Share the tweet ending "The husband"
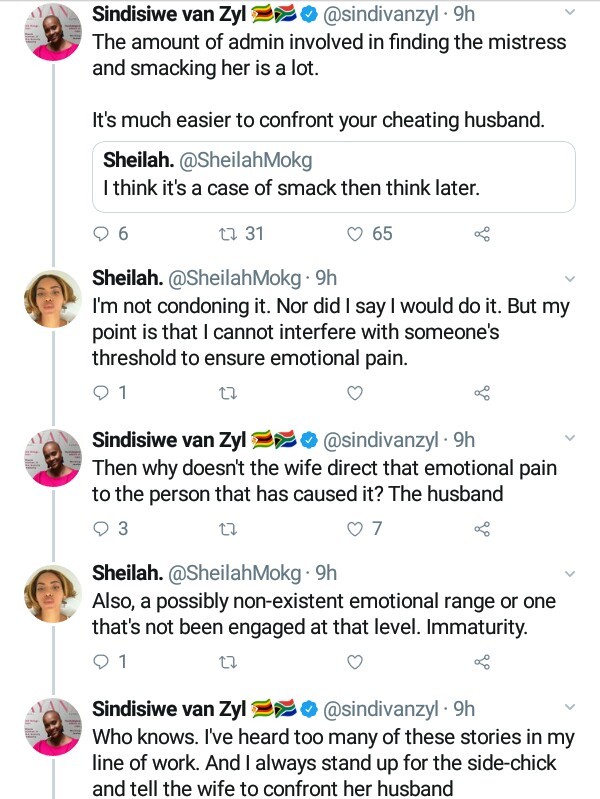This screenshot has width=600, height=799. pyautogui.click(x=481, y=529)
